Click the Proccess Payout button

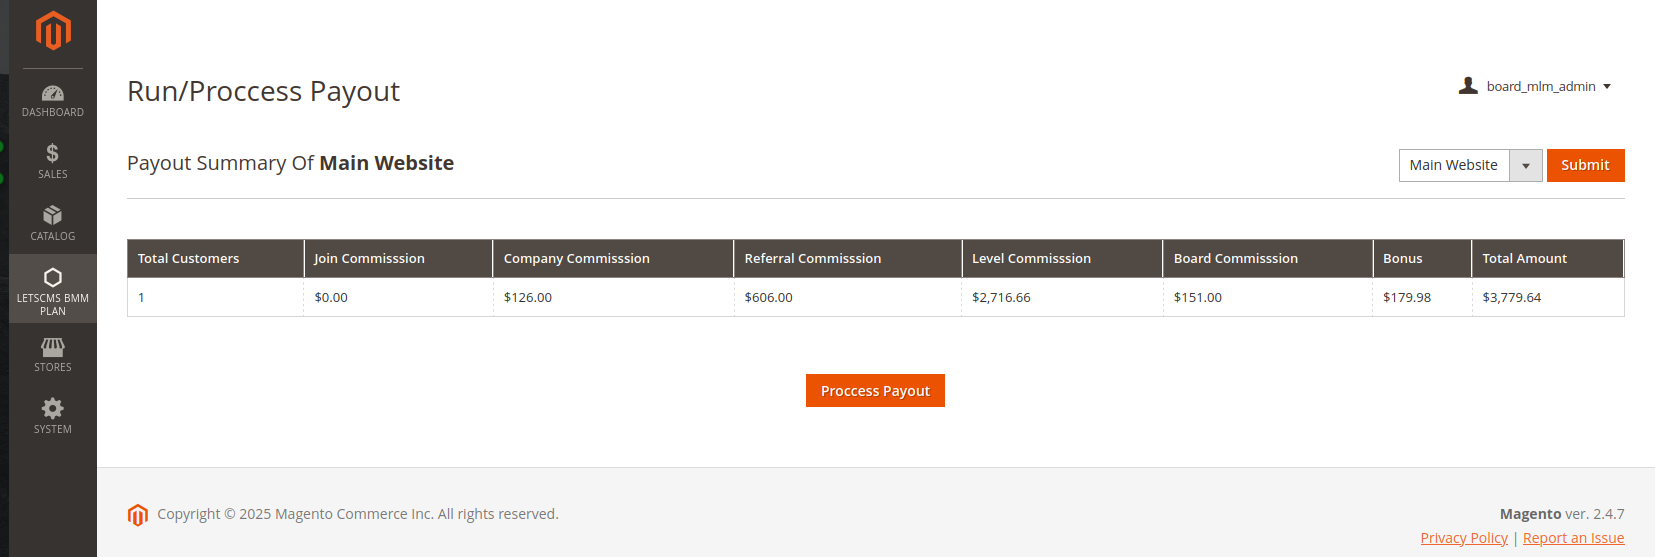click(x=875, y=391)
